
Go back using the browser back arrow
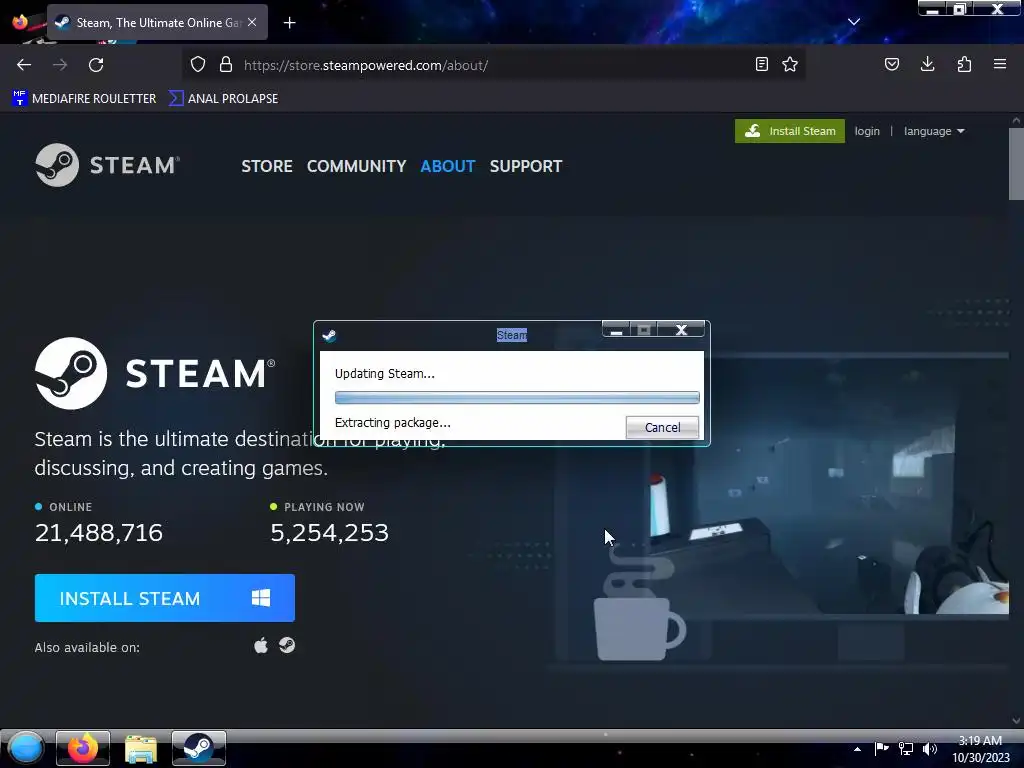pyautogui.click(x=24, y=65)
